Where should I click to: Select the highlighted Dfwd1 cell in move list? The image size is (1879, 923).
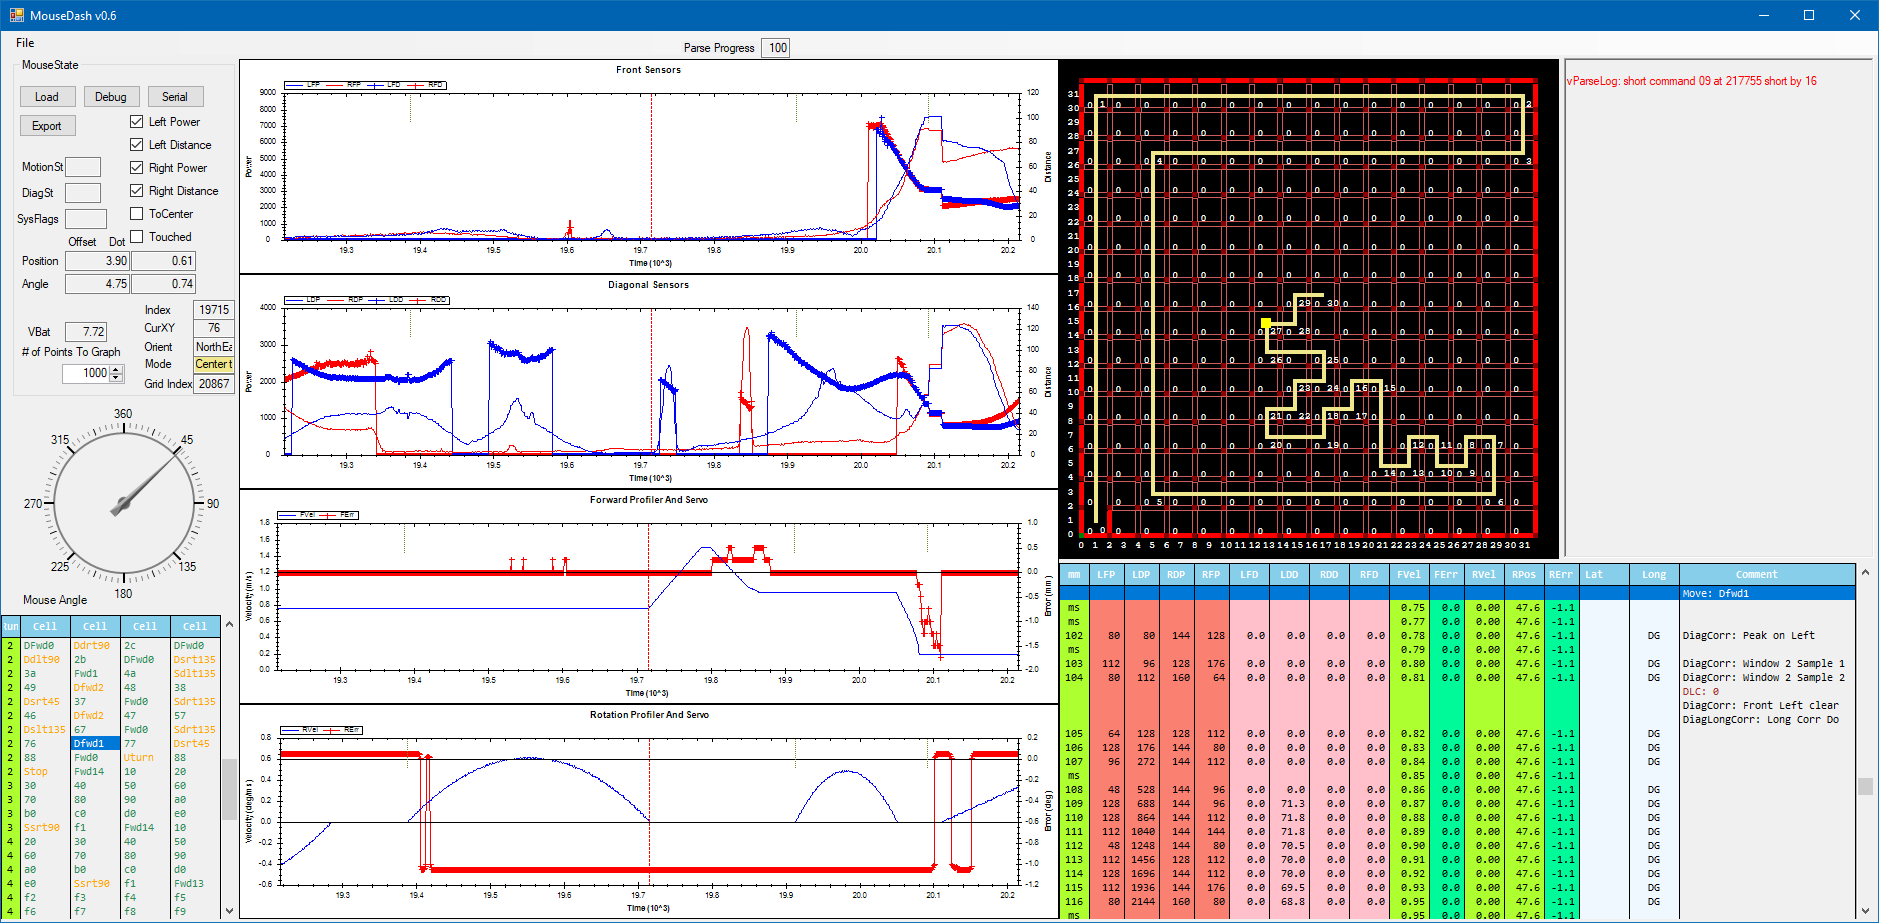coord(95,744)
